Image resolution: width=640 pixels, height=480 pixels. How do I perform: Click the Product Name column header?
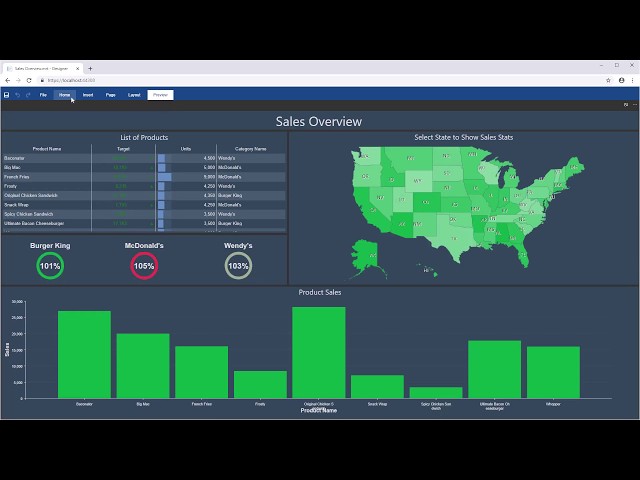click(x=47, y=149)
